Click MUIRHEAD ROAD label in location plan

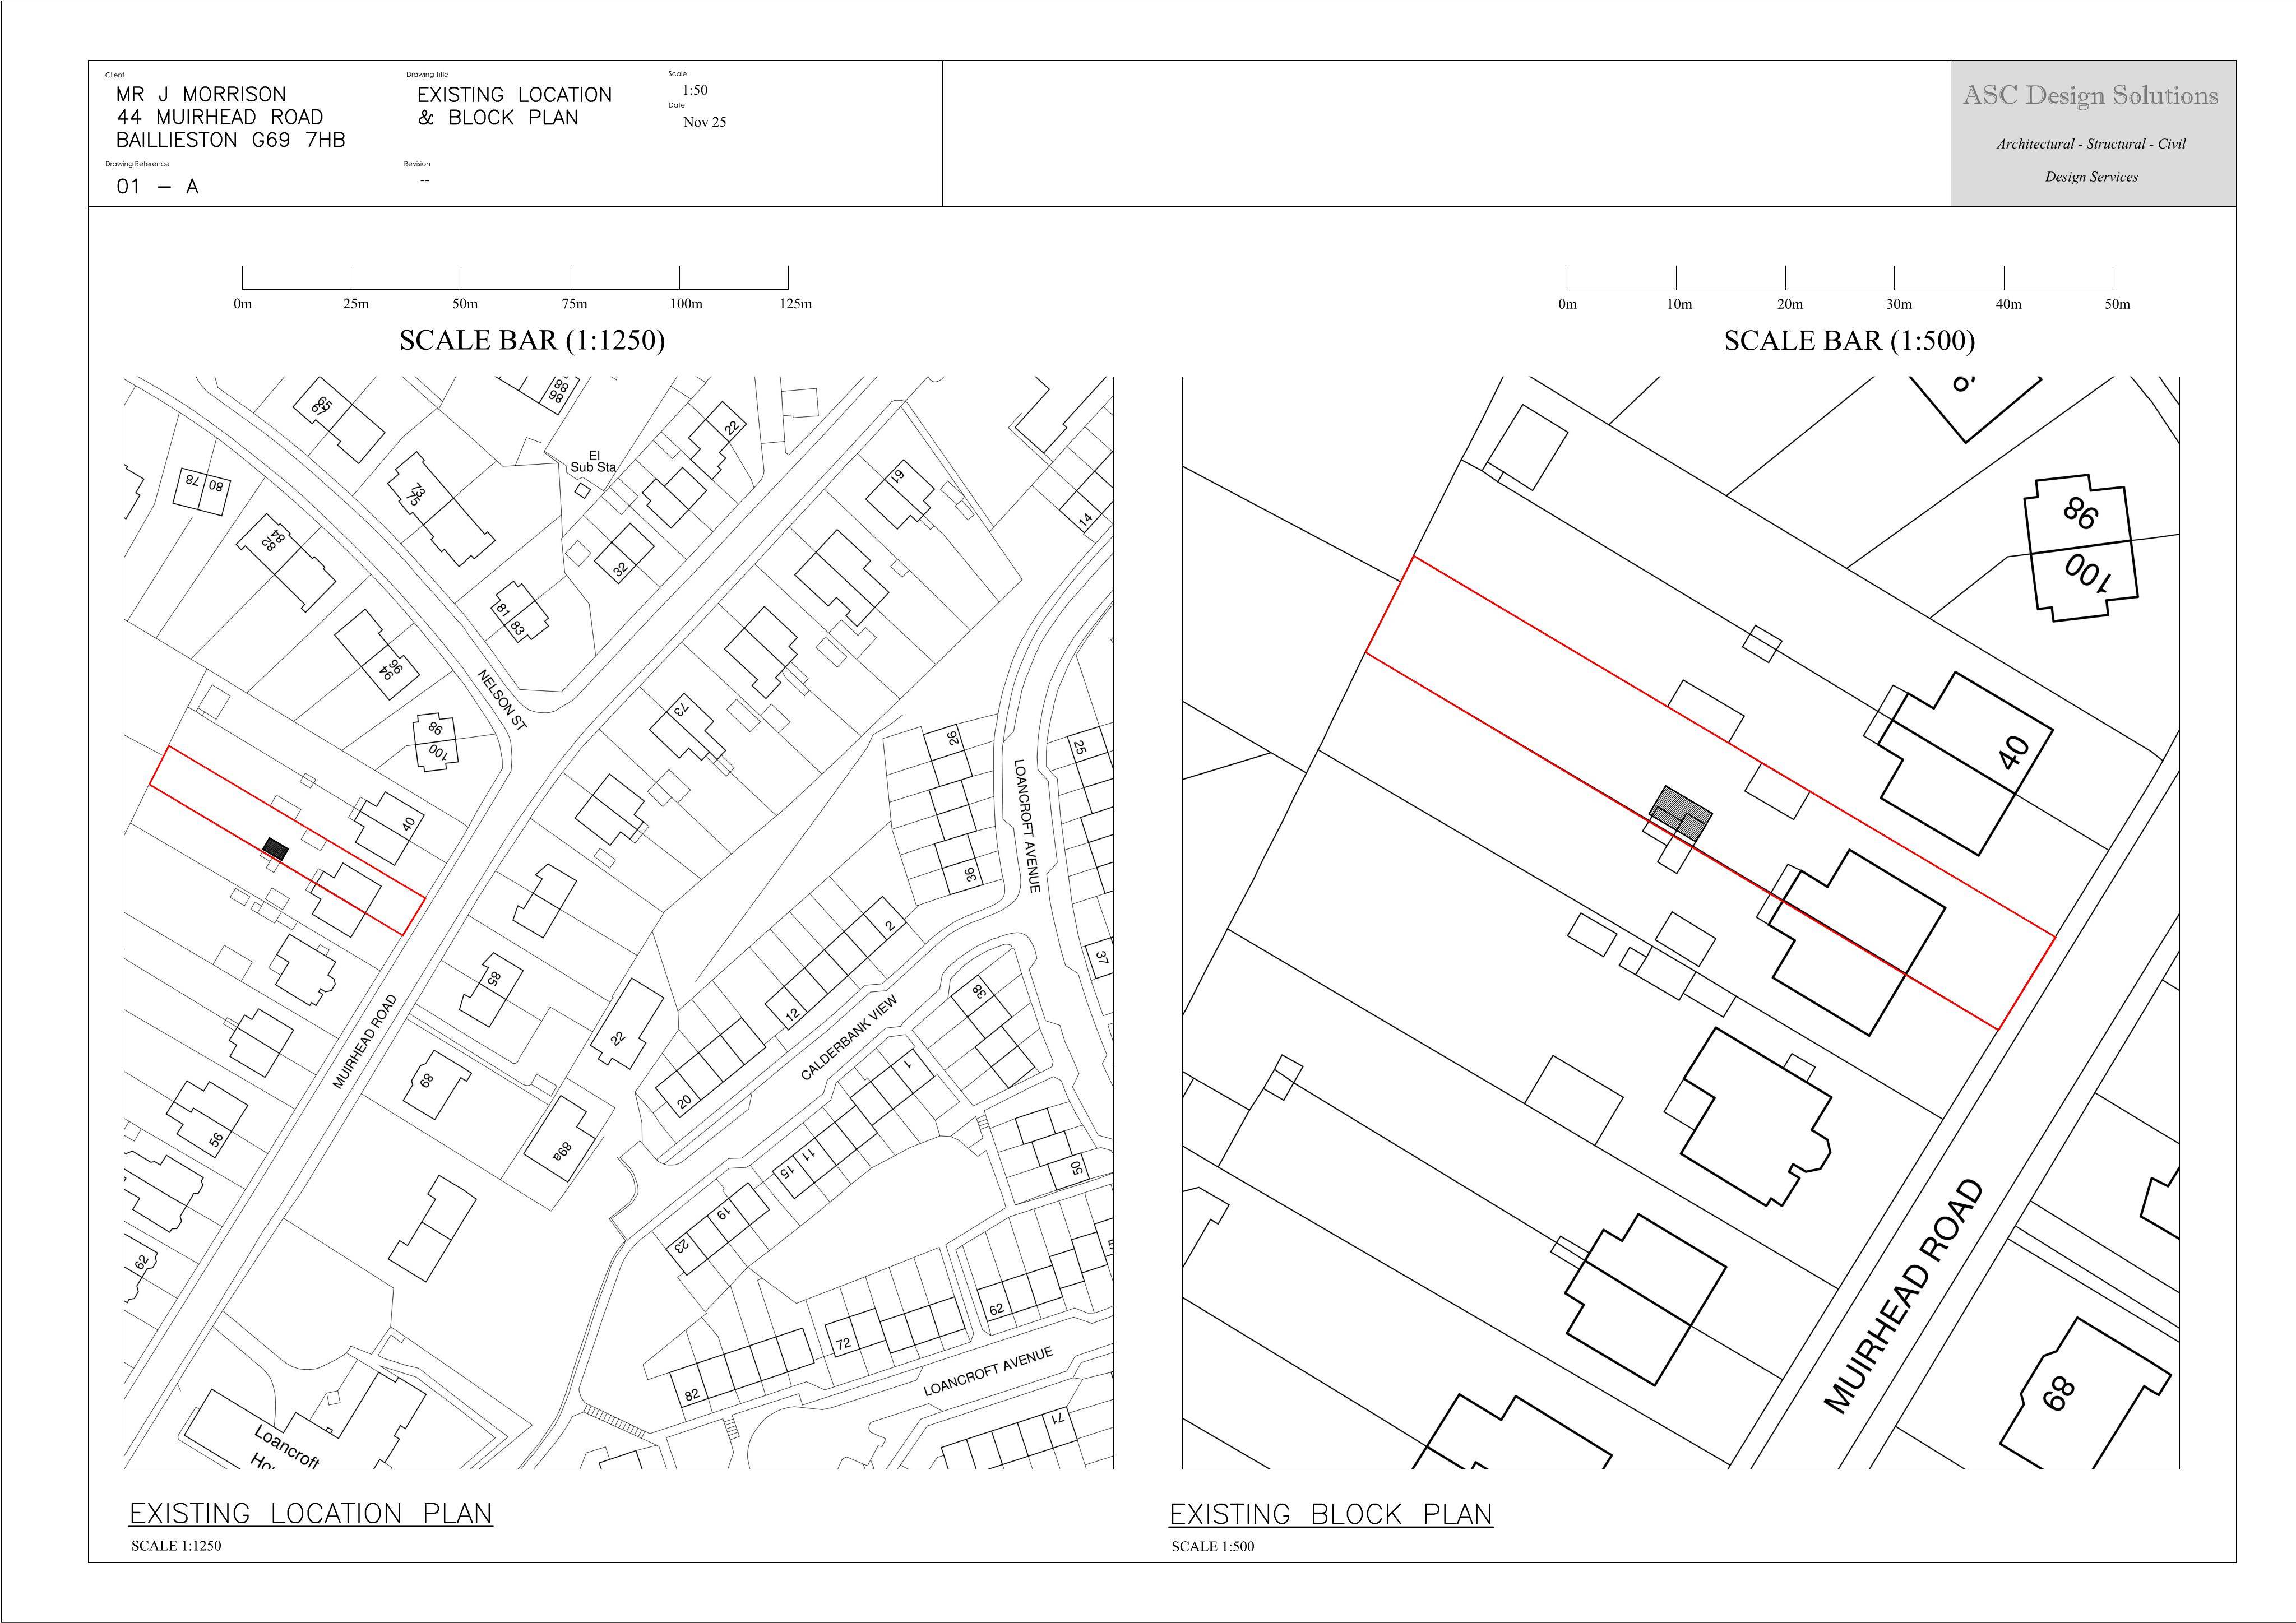click(365, 1042)
